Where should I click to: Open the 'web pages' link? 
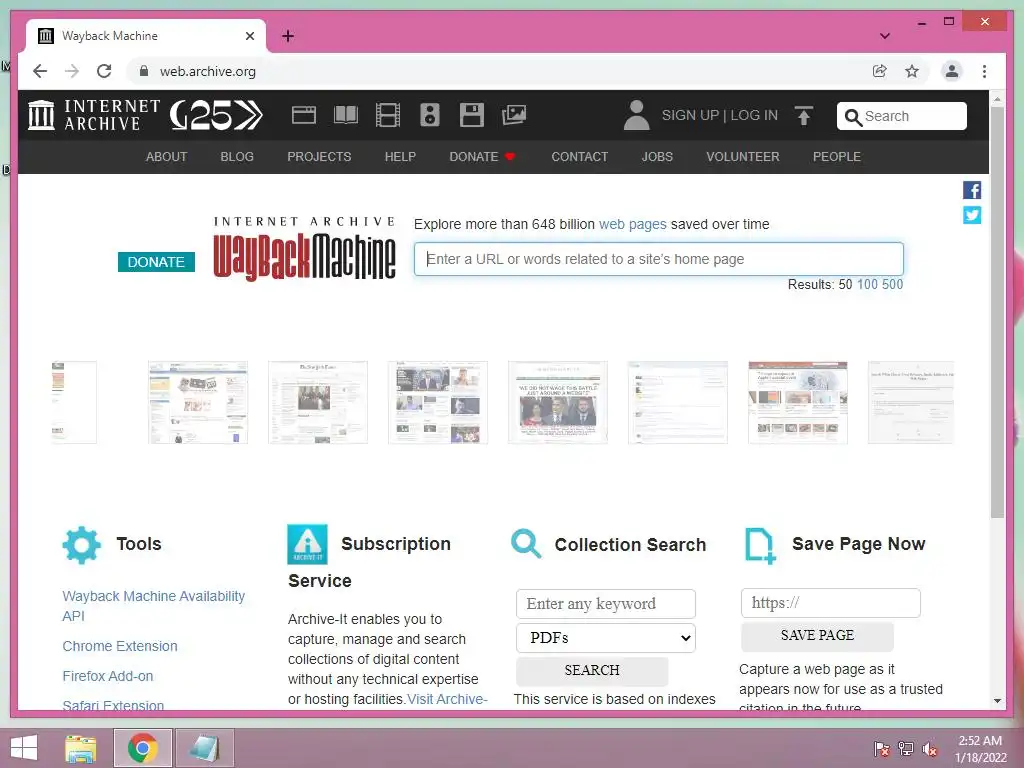632,224
